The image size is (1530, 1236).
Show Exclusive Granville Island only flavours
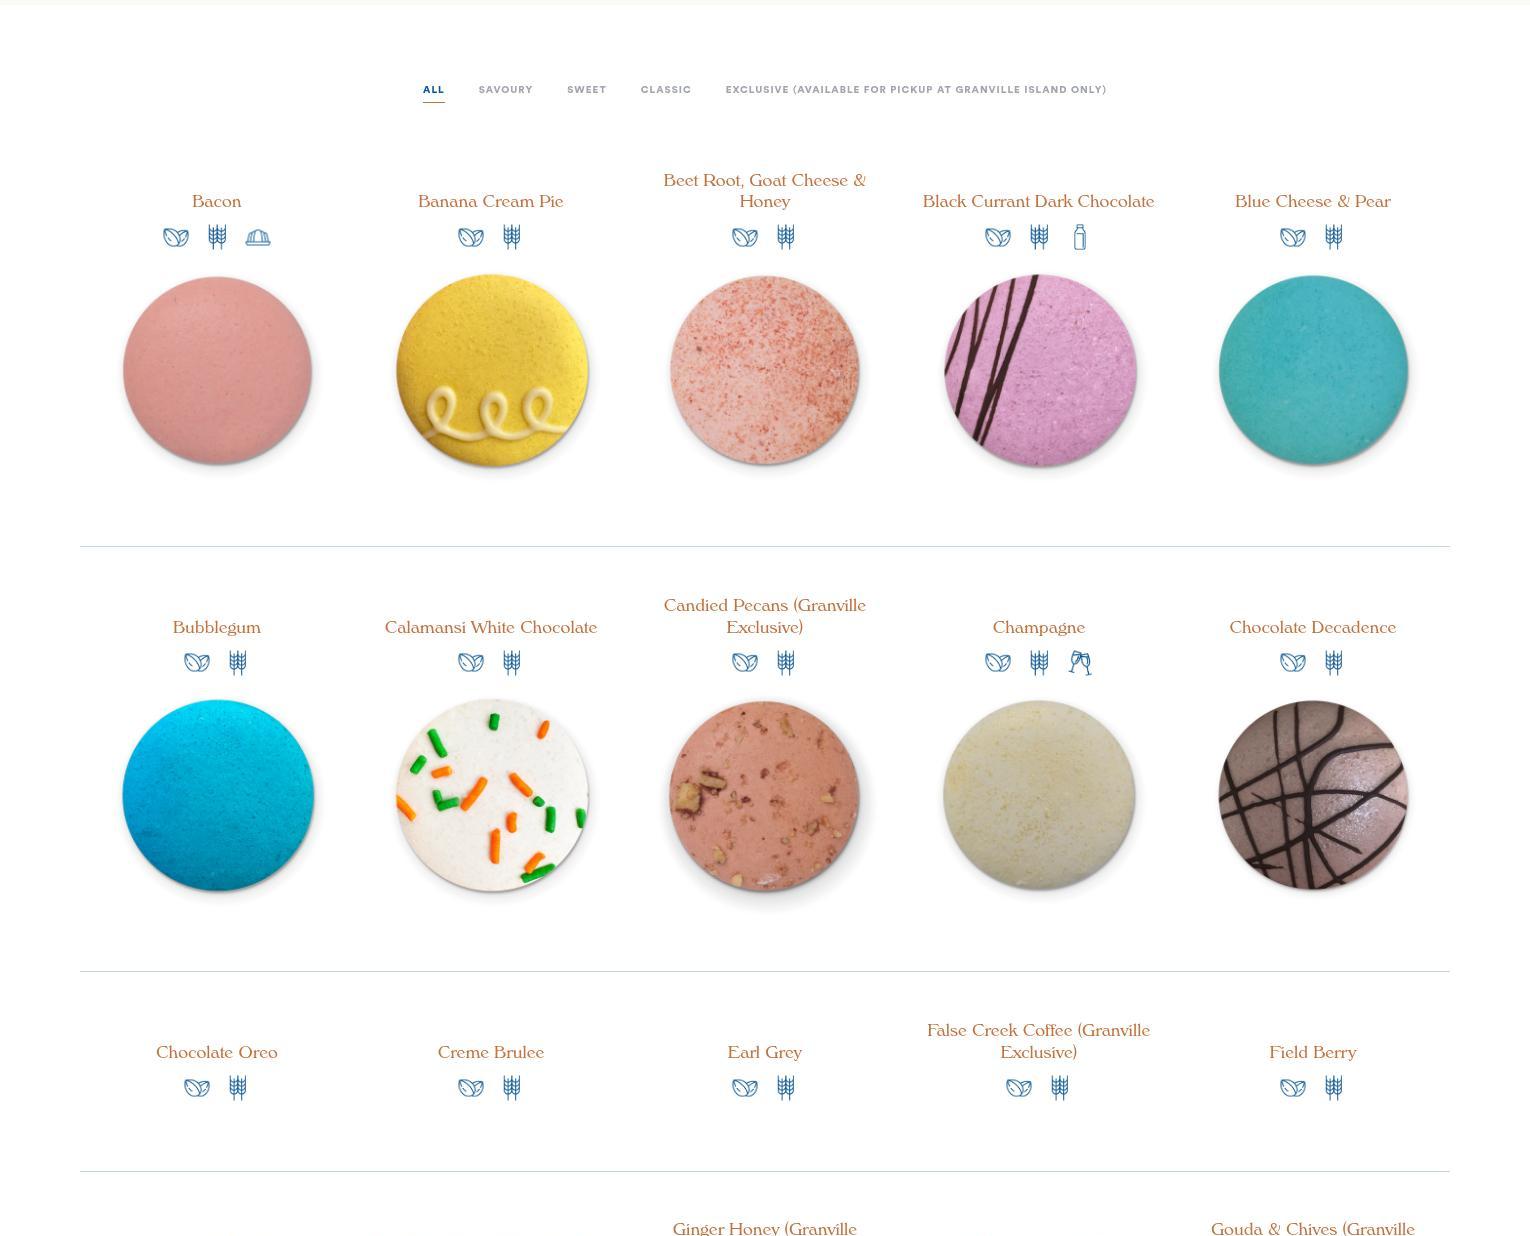pyautogui.click(x=916, y=89)
